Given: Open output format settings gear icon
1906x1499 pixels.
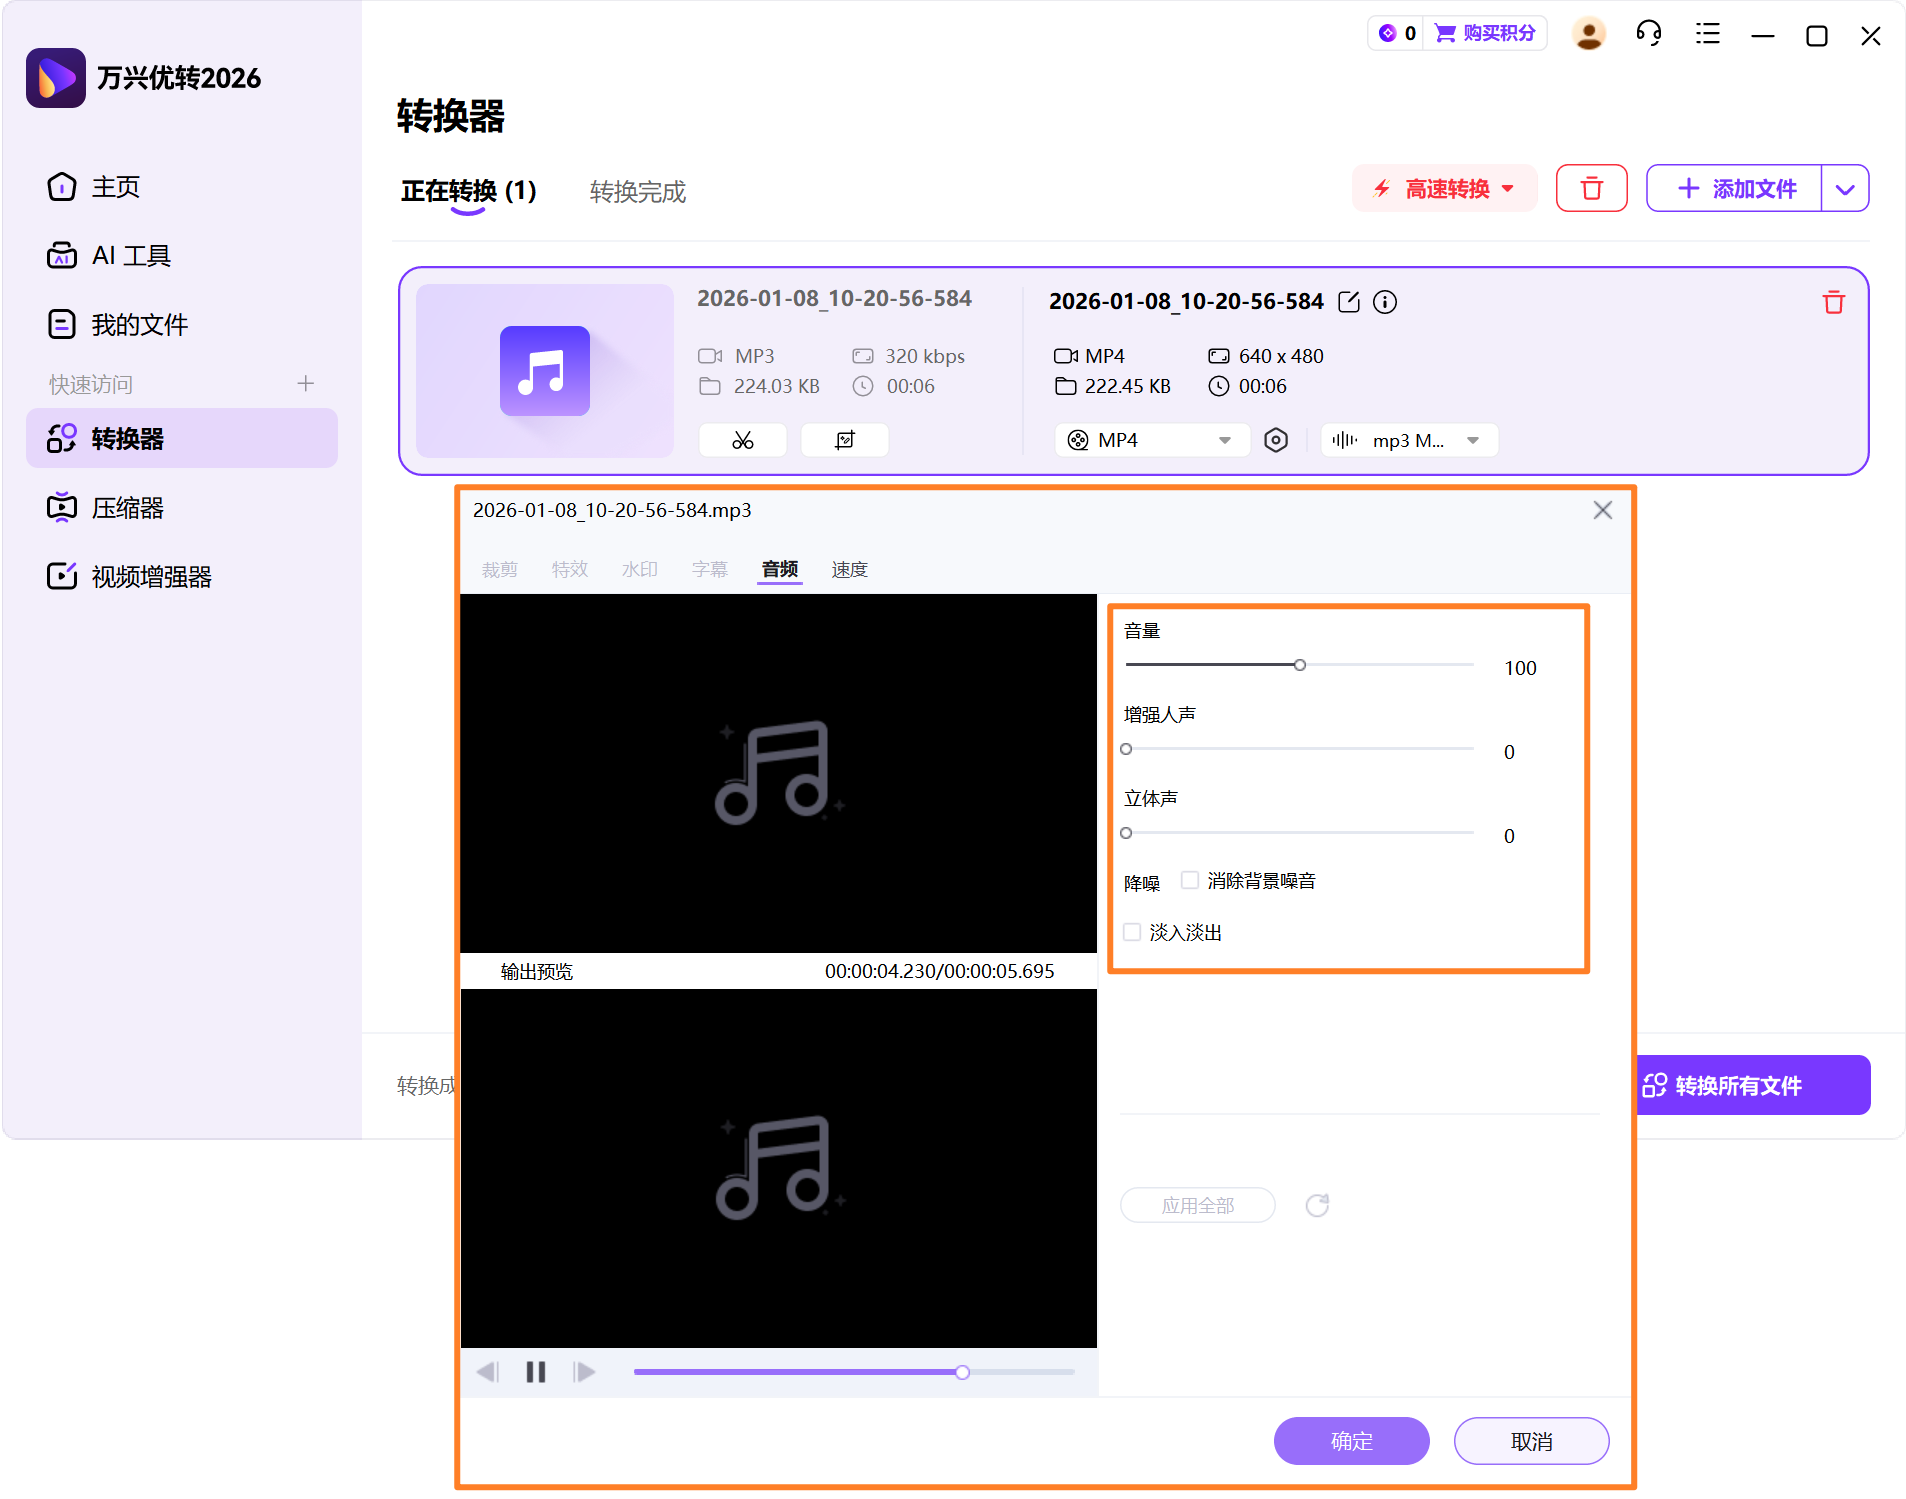Looking at the screenshot, I should tap(1277, 439).
